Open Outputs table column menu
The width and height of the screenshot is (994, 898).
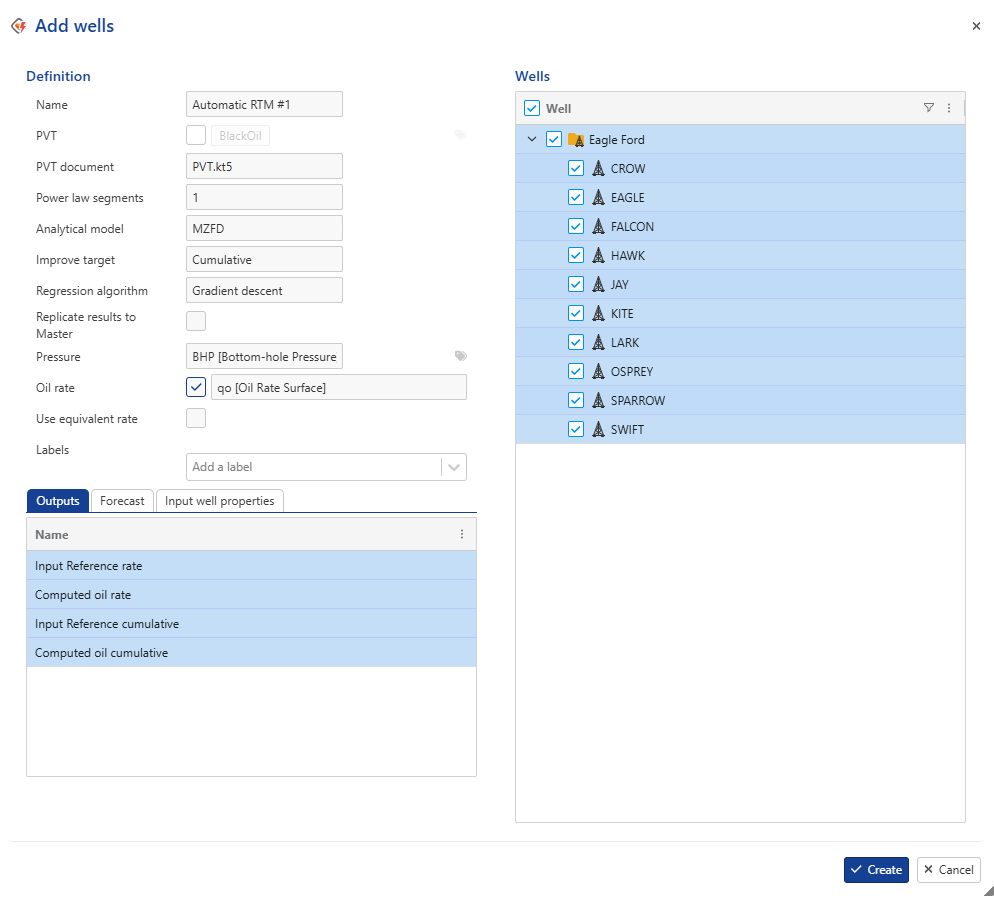(x=461, y=535)
